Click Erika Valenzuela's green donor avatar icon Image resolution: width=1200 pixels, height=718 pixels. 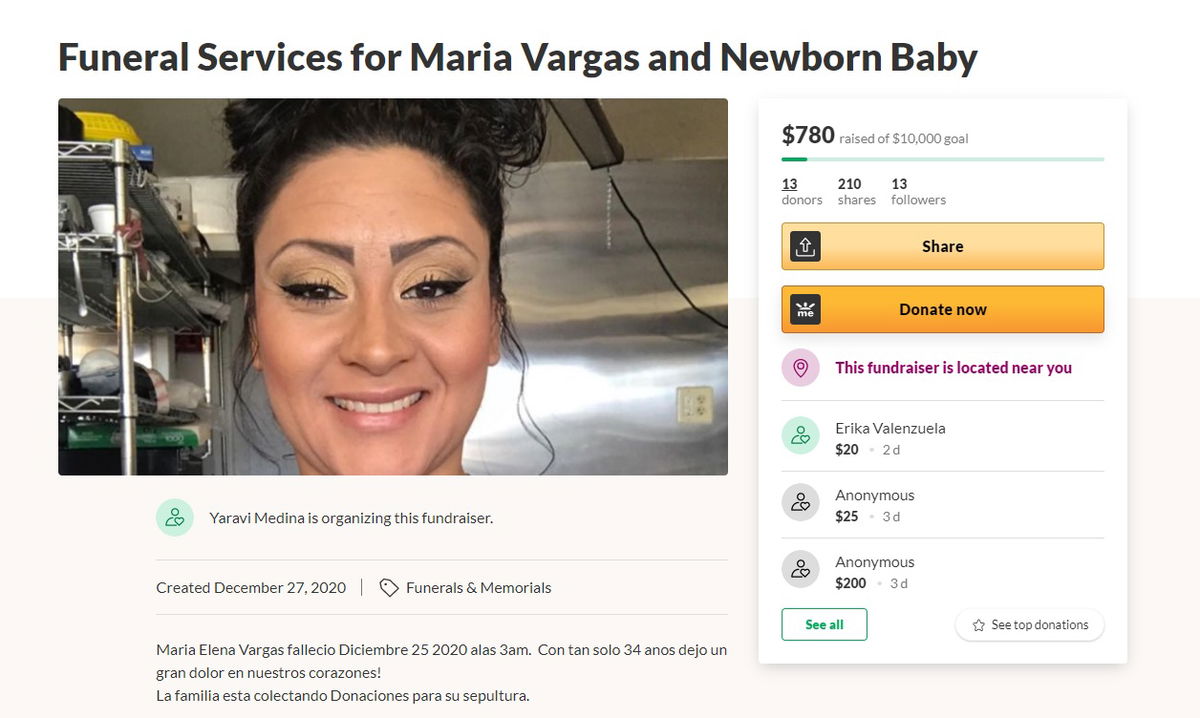(x=800, y=436)
